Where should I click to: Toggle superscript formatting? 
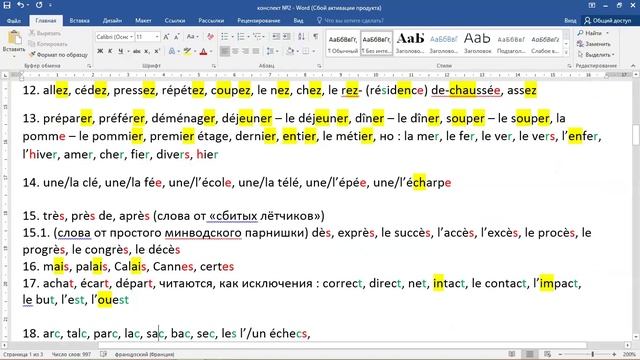tap(157, 51)
